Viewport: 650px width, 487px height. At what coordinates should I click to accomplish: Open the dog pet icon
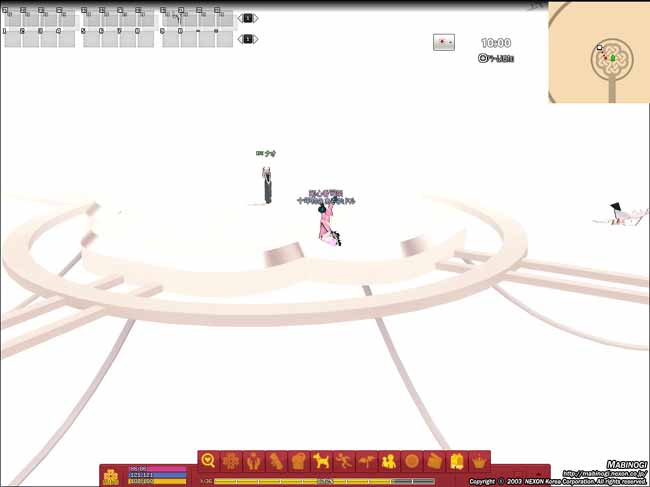coord(321,461)
